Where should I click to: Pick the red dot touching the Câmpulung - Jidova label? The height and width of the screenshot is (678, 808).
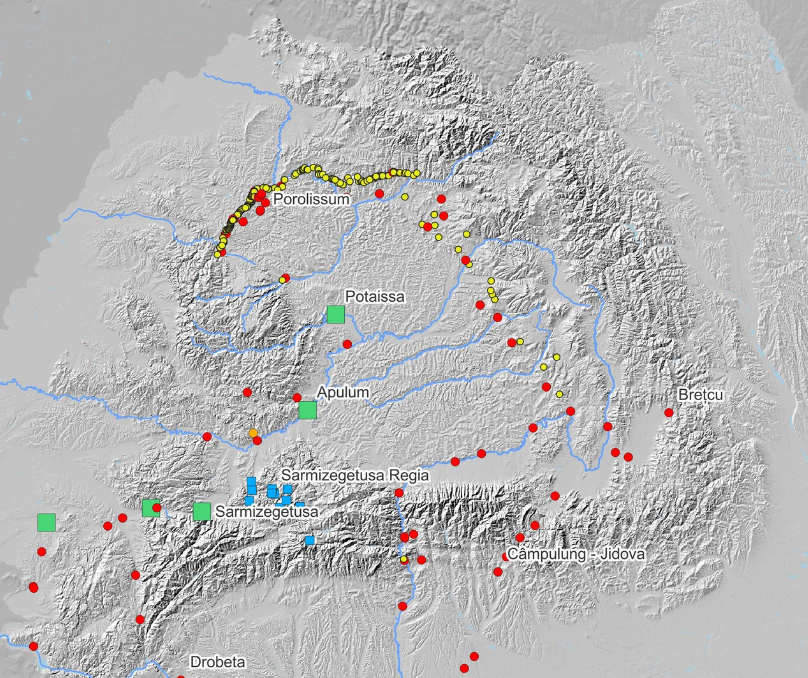coord(506,557)
